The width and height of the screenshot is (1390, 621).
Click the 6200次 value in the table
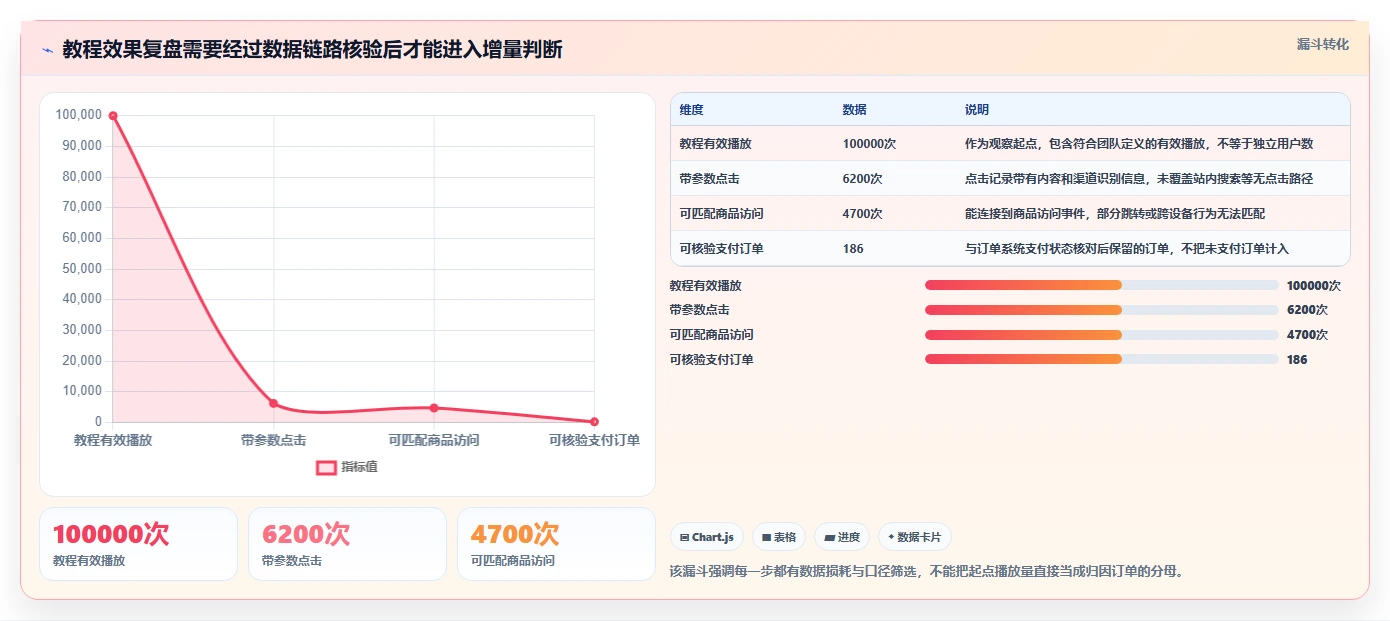point(862,179)
